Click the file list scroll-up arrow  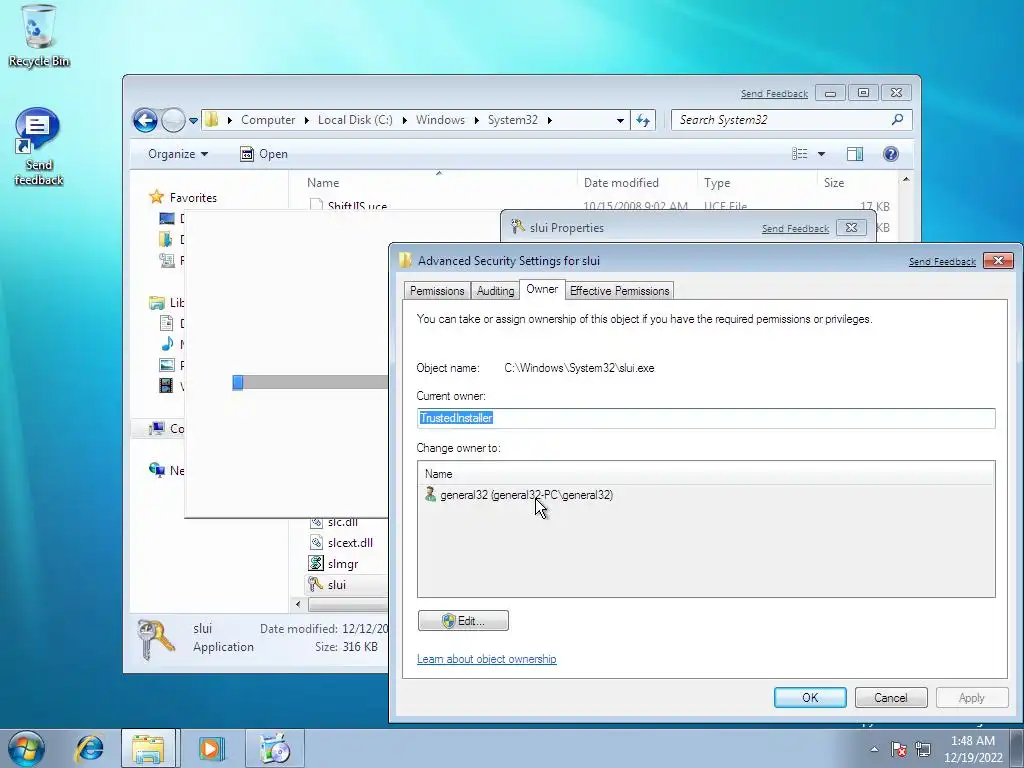(906, 180)
